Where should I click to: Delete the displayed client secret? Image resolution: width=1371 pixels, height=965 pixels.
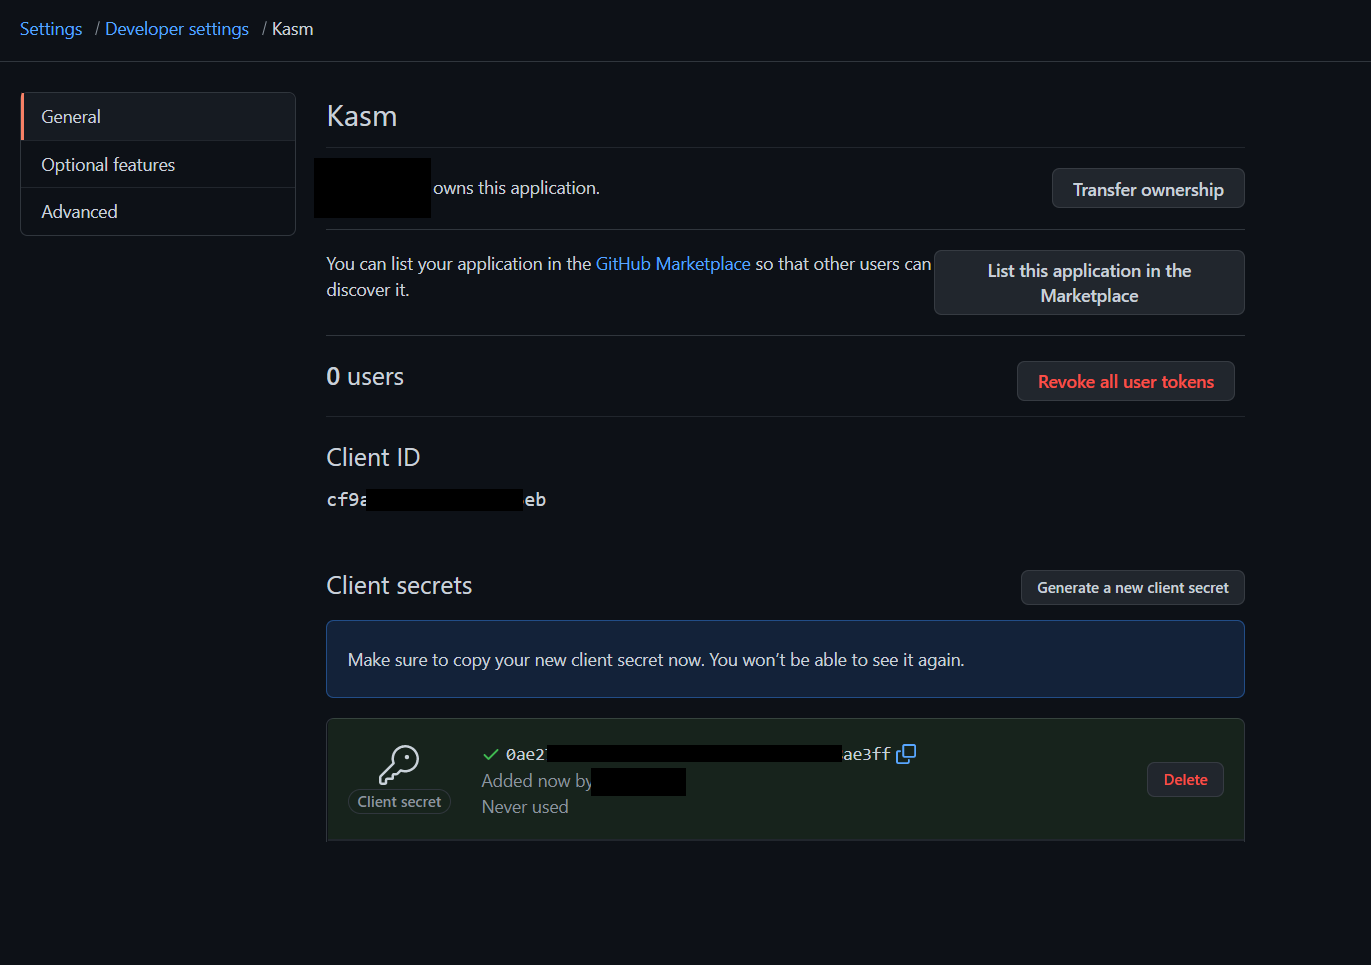pos(1185,779)
